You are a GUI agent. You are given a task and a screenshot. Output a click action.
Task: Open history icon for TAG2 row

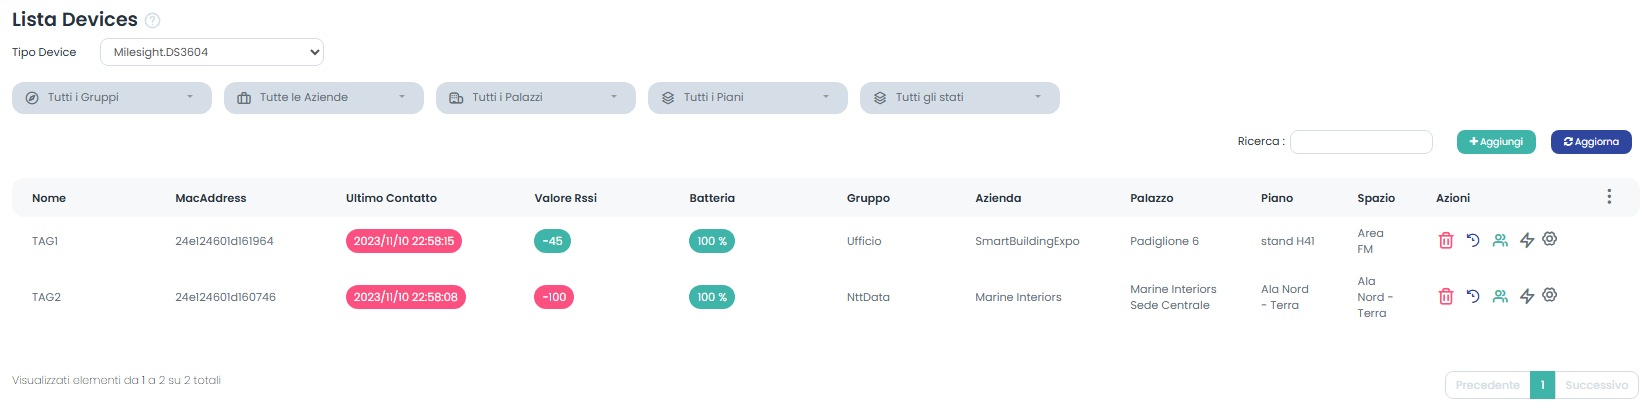pyautogui.click(x=1473, y=296)
